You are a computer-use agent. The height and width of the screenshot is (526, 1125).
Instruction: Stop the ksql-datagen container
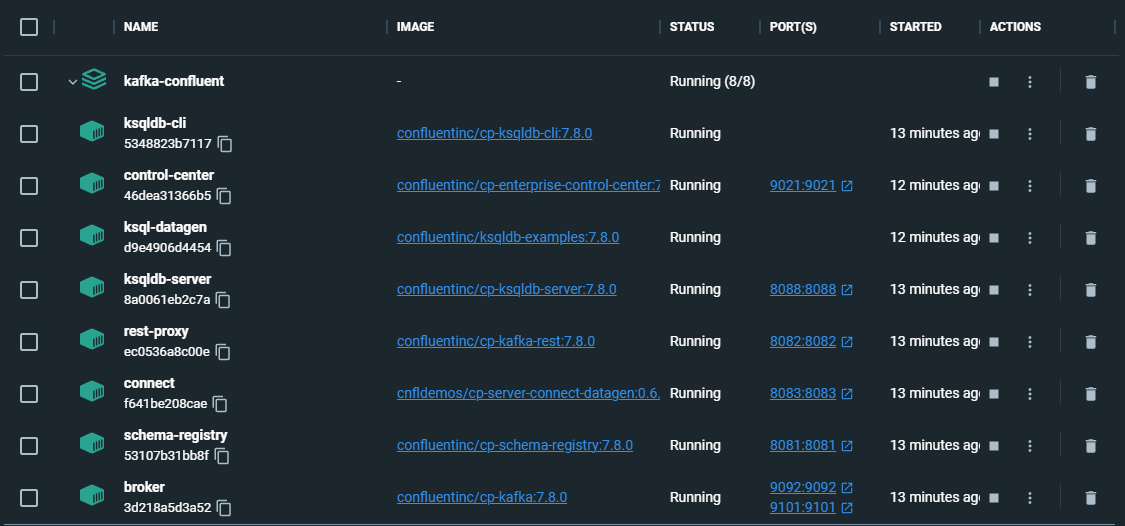tap(994, 238)
